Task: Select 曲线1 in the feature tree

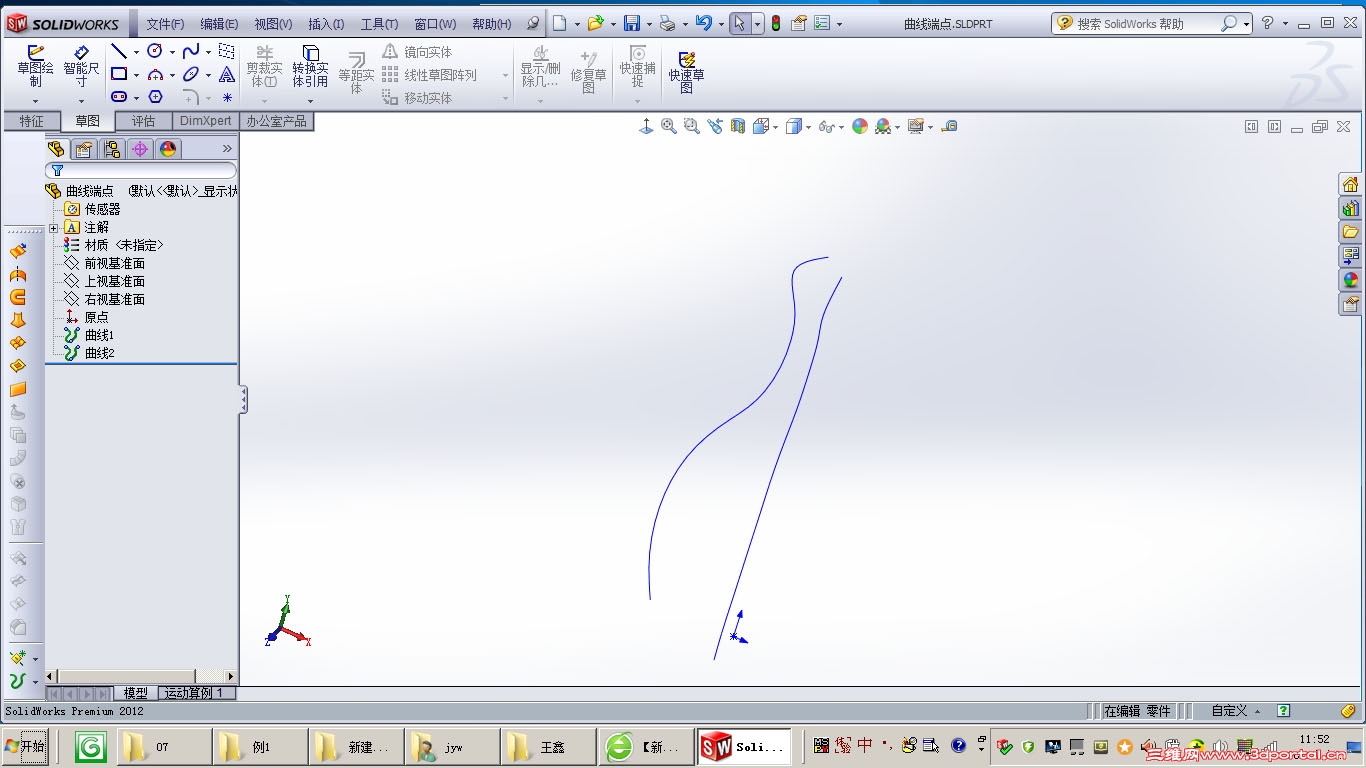Action: (99, 335)
